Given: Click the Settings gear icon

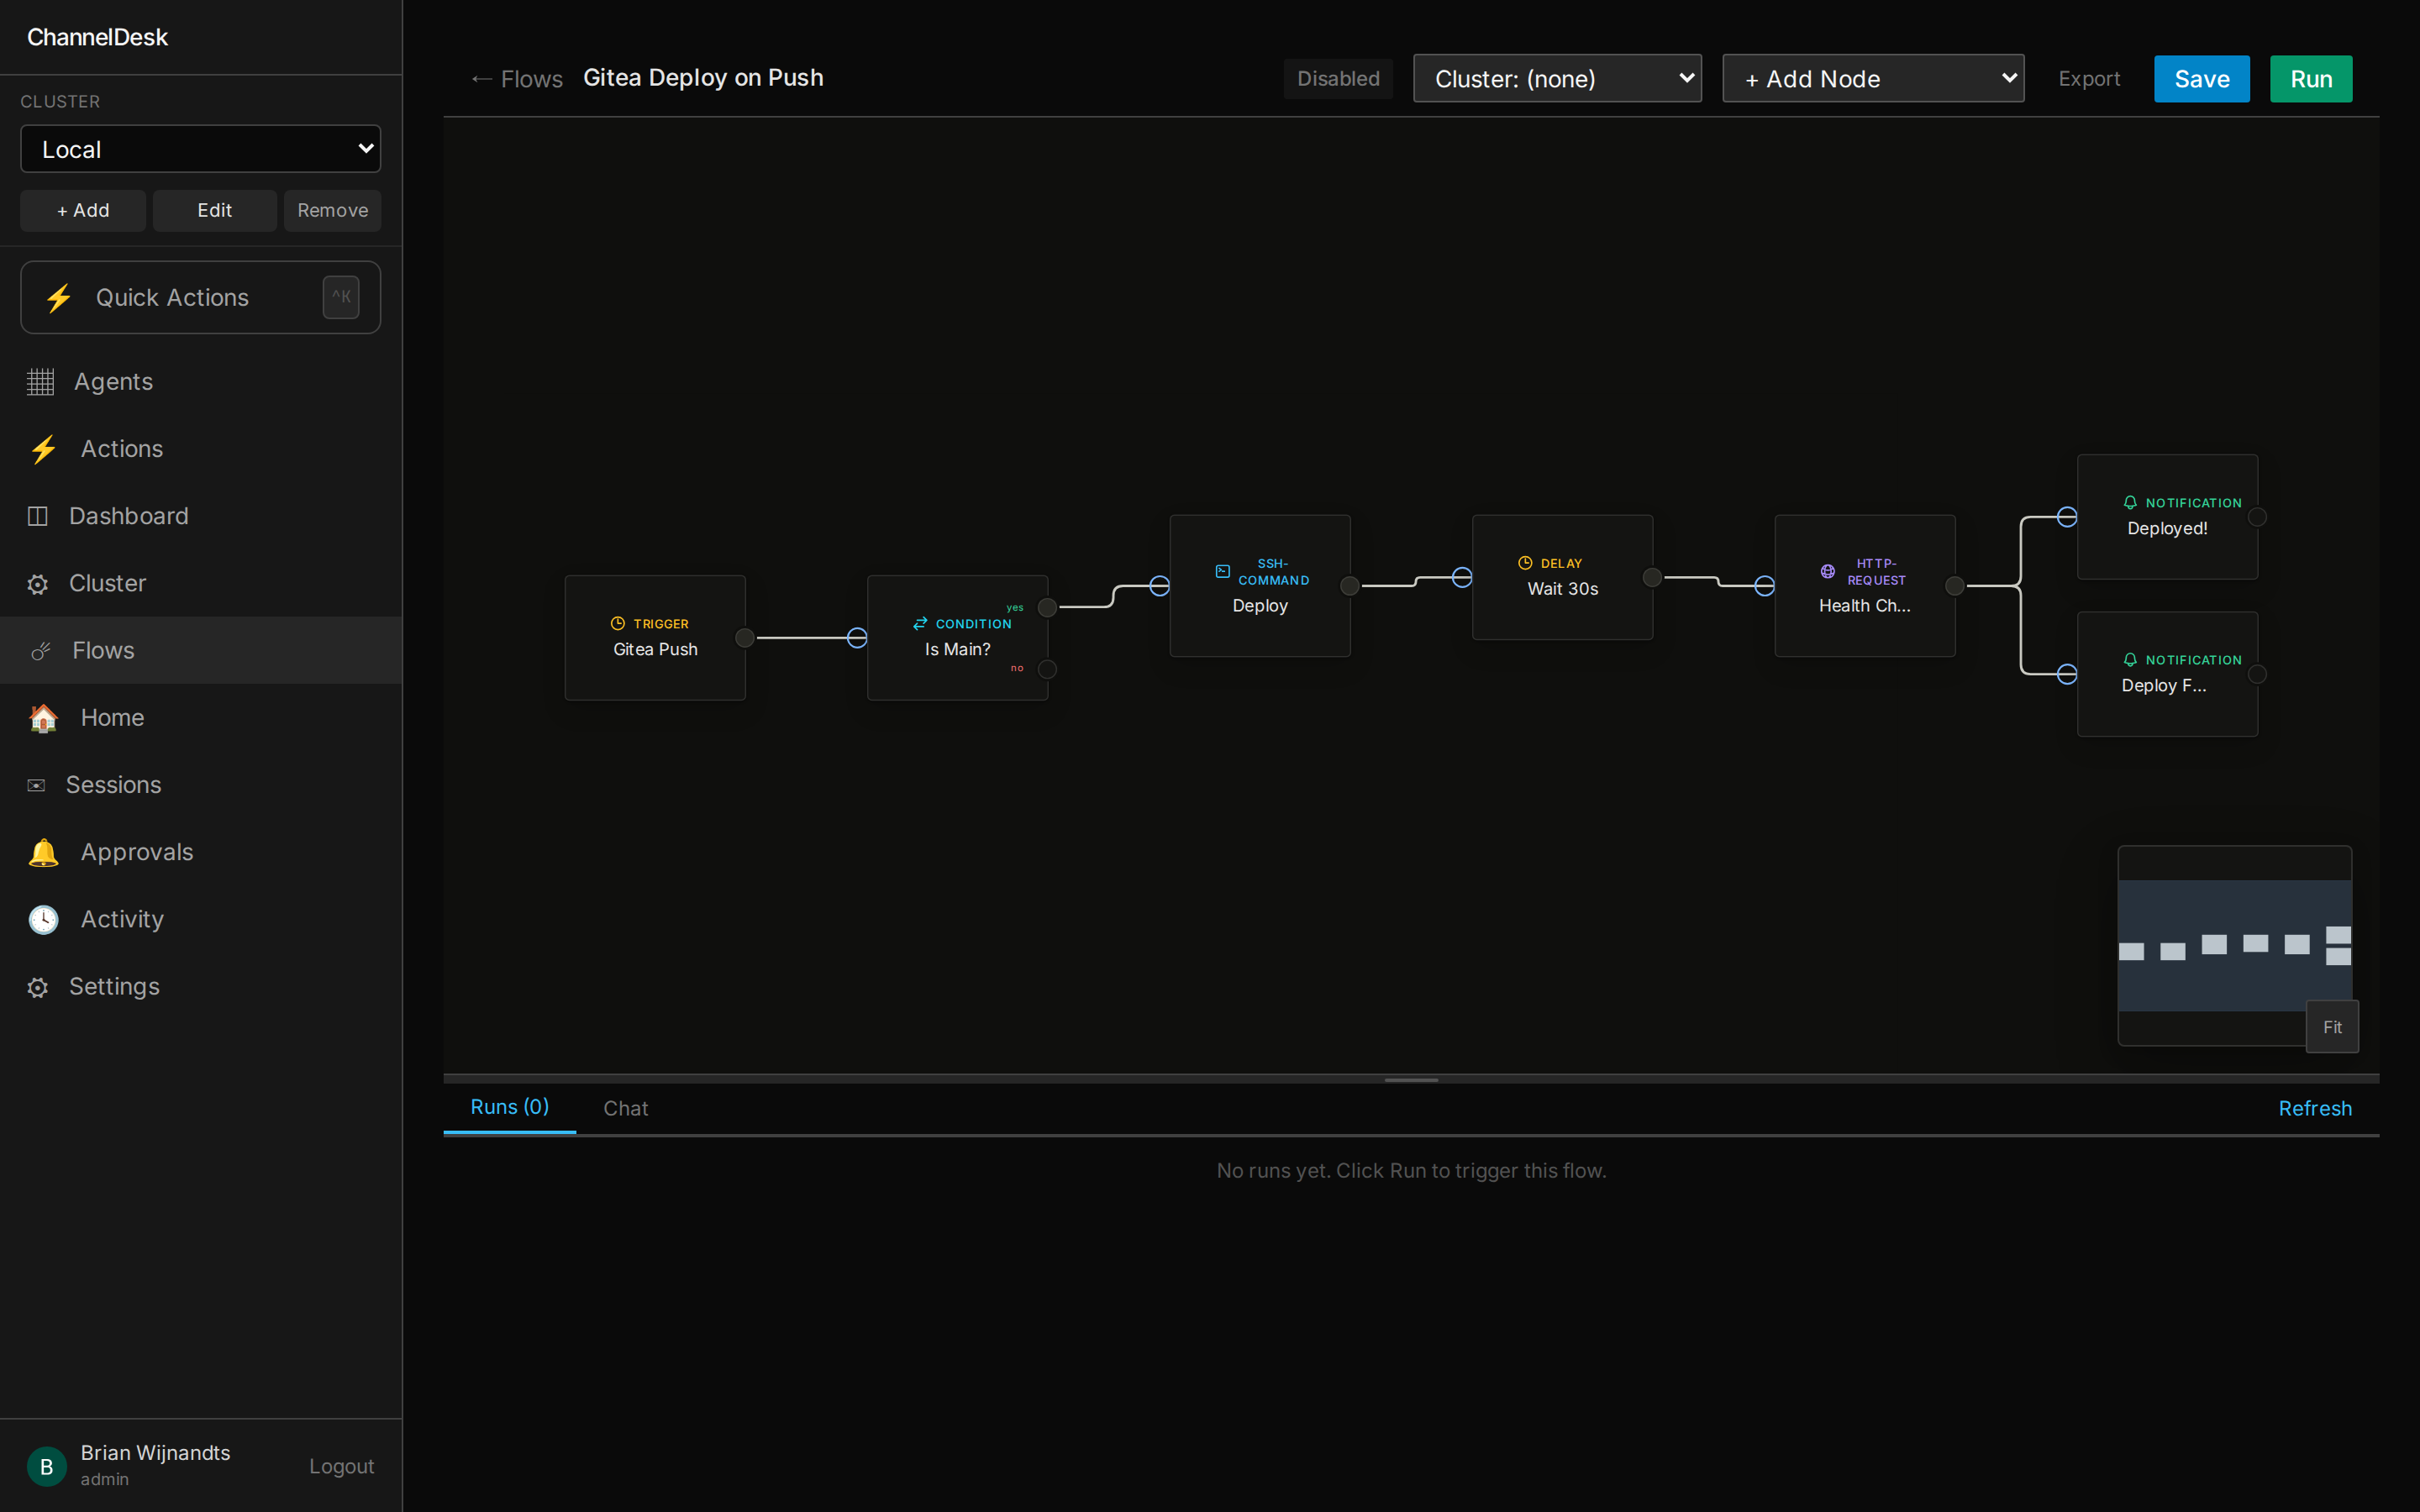Looking at the screenshot, I should (37, 987).
